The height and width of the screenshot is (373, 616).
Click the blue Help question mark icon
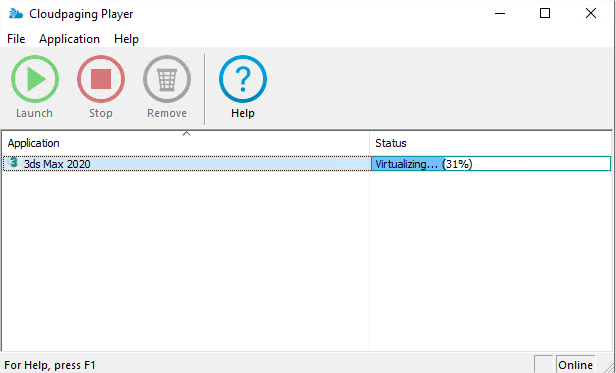pyautogui.click(x=243, y=79)
